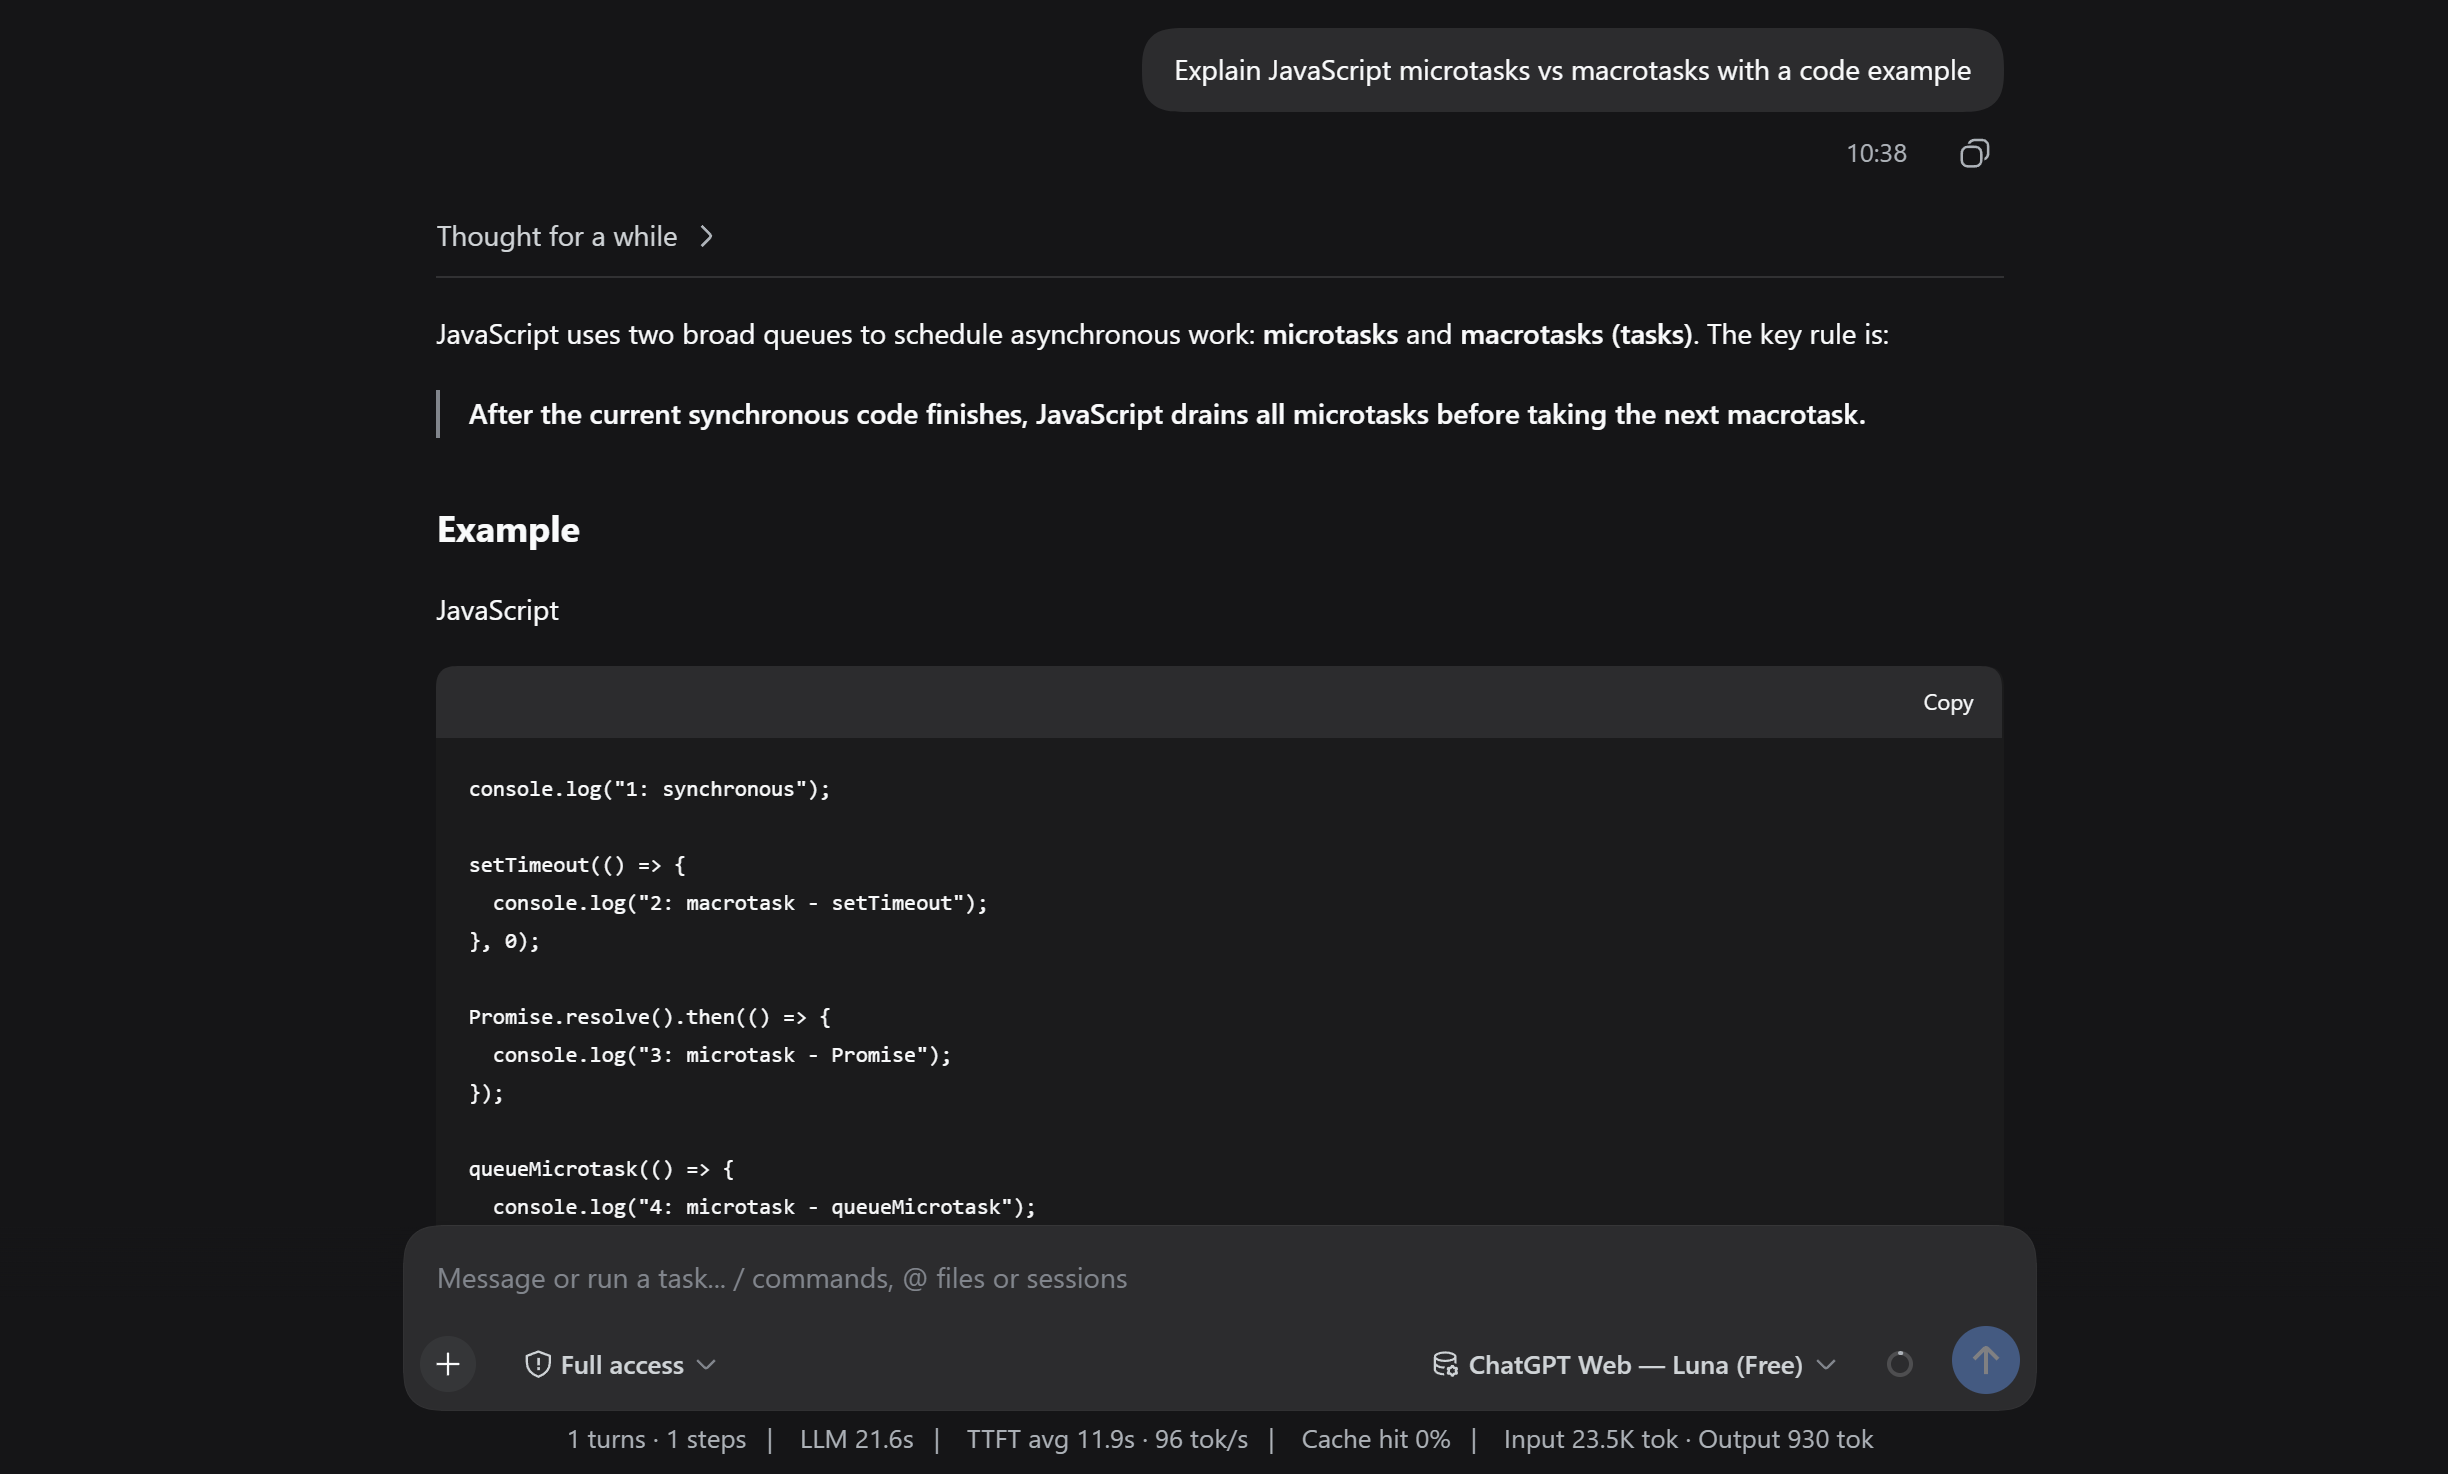
Task: Click the user prompt bubble about microtasks
Action: (1572, 70)
